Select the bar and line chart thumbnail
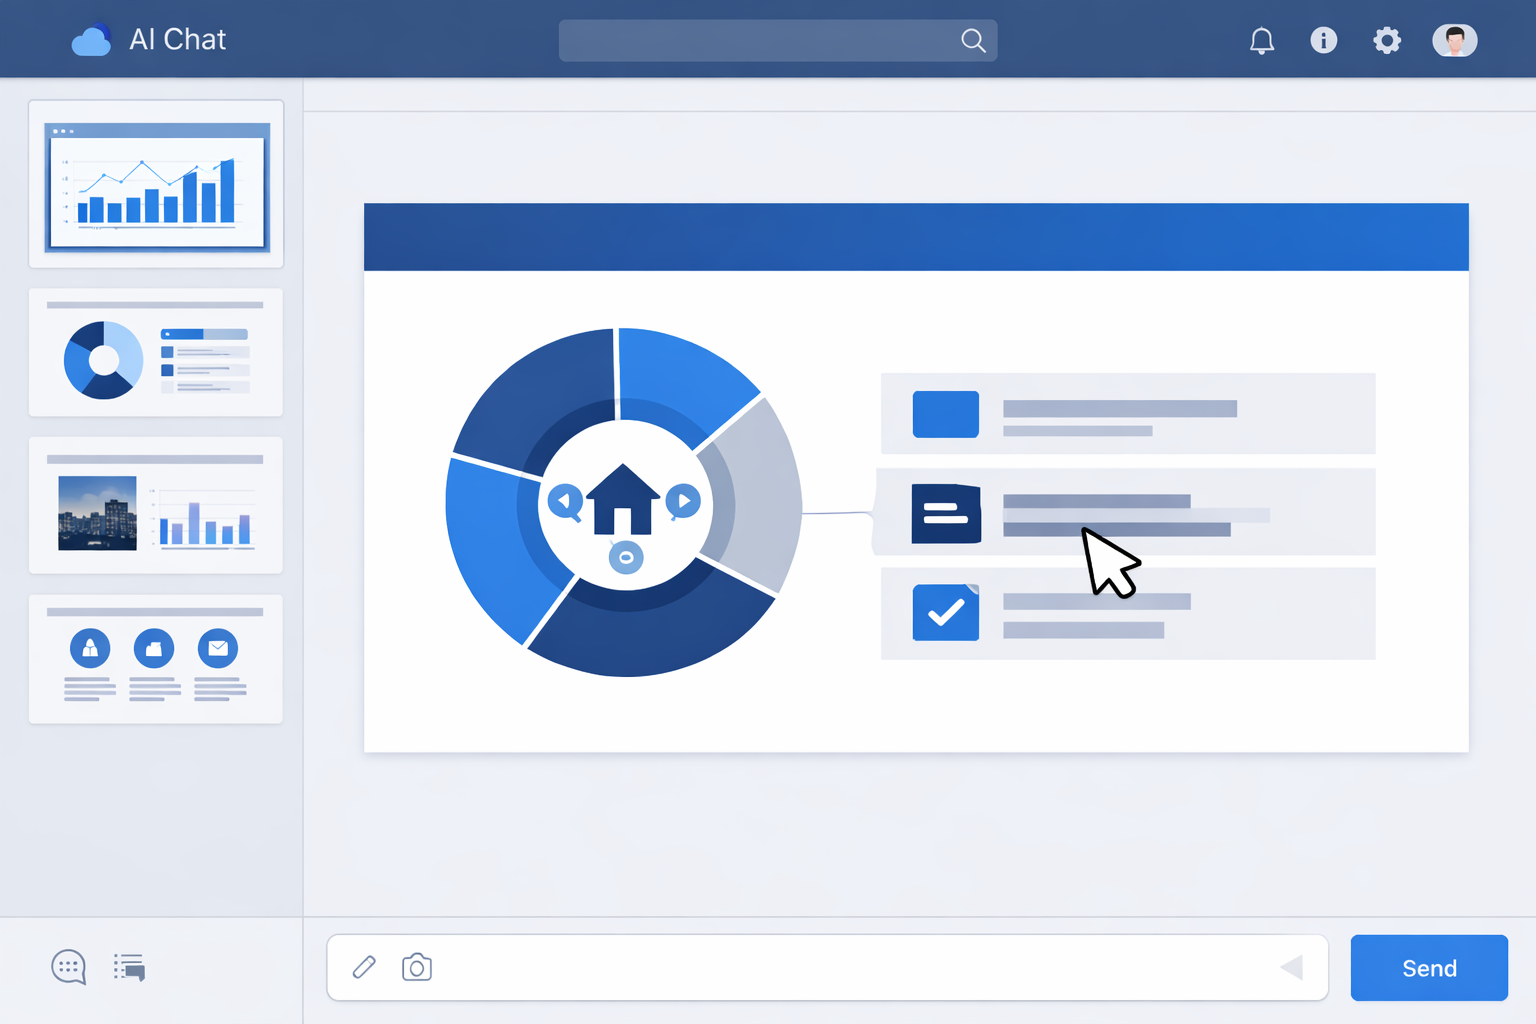Image resolution: width=1536 pixels, height=1024 pixels. (x=156, y=185)
